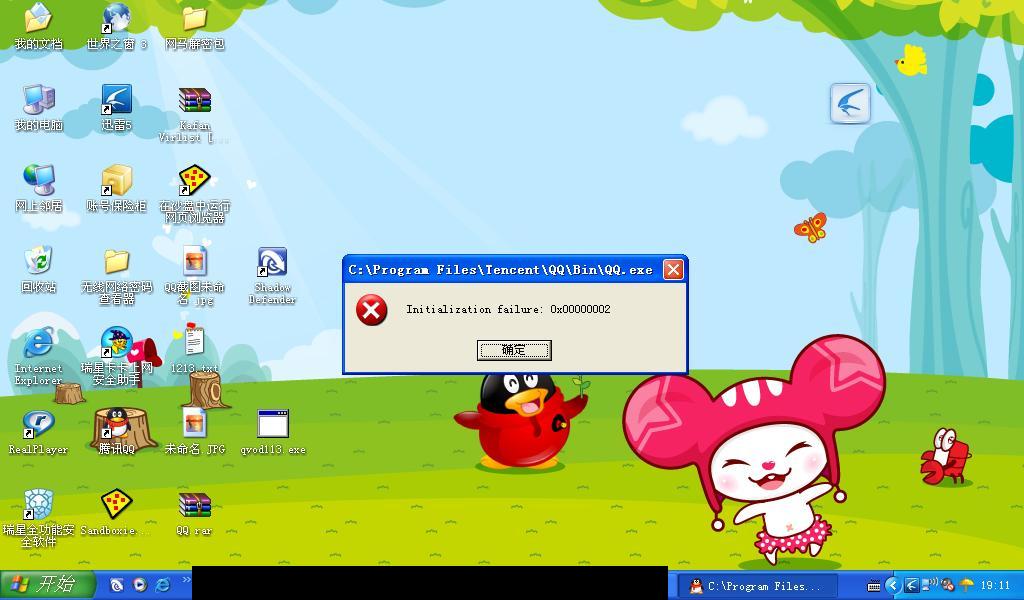Launch media player from quick launch
The height and width of the screenshot is (600, 1024).
(x=140, y=584)
